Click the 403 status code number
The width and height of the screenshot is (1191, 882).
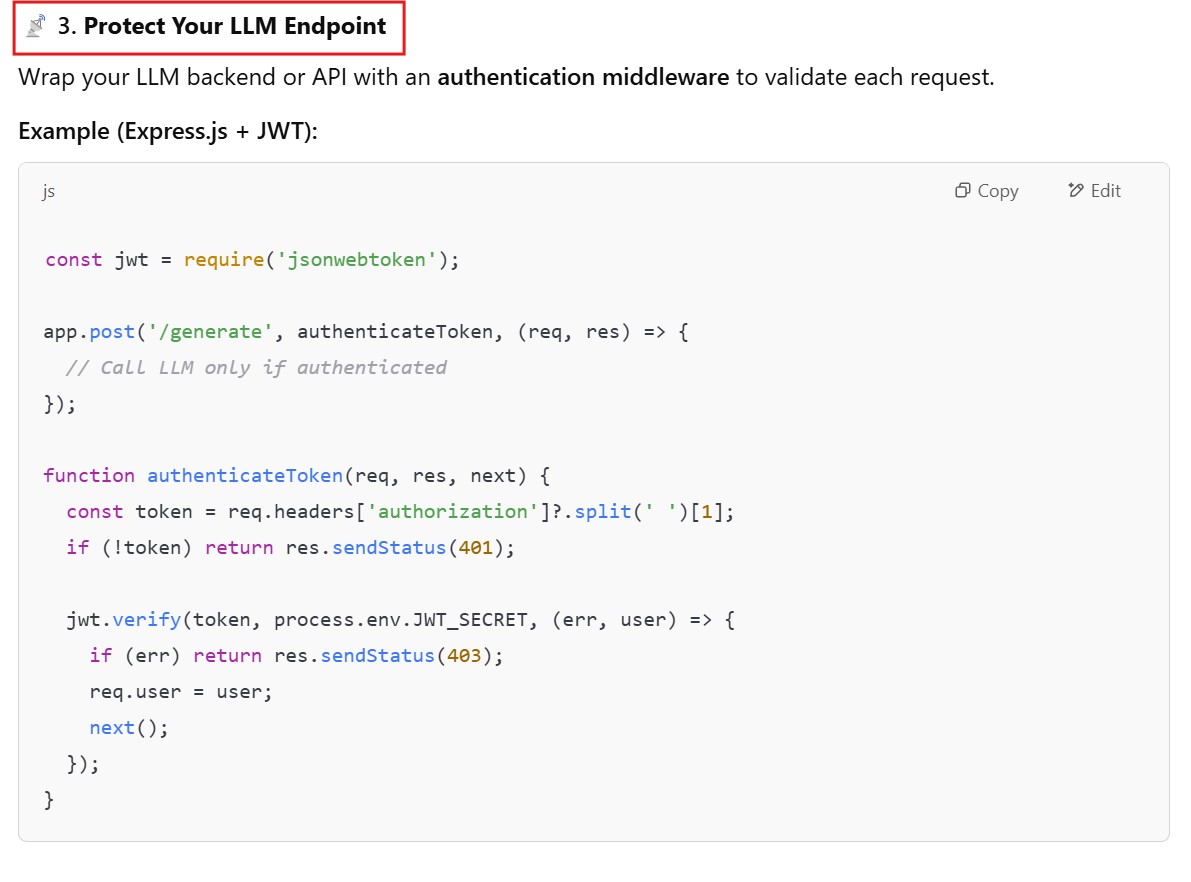pos(463,656)
